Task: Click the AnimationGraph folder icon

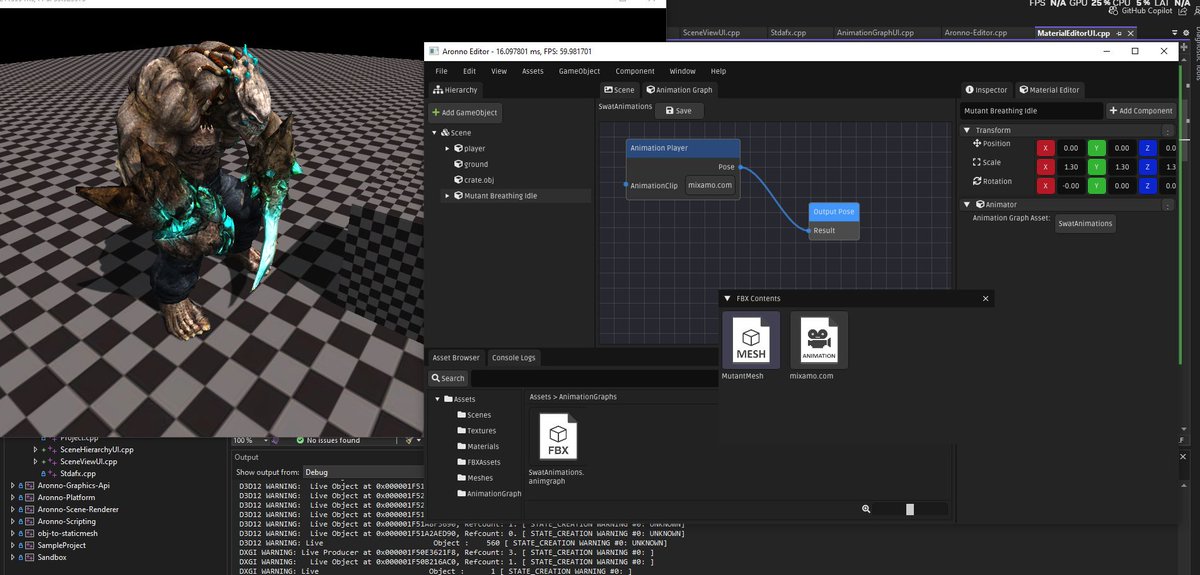Action: coord(461,494)
